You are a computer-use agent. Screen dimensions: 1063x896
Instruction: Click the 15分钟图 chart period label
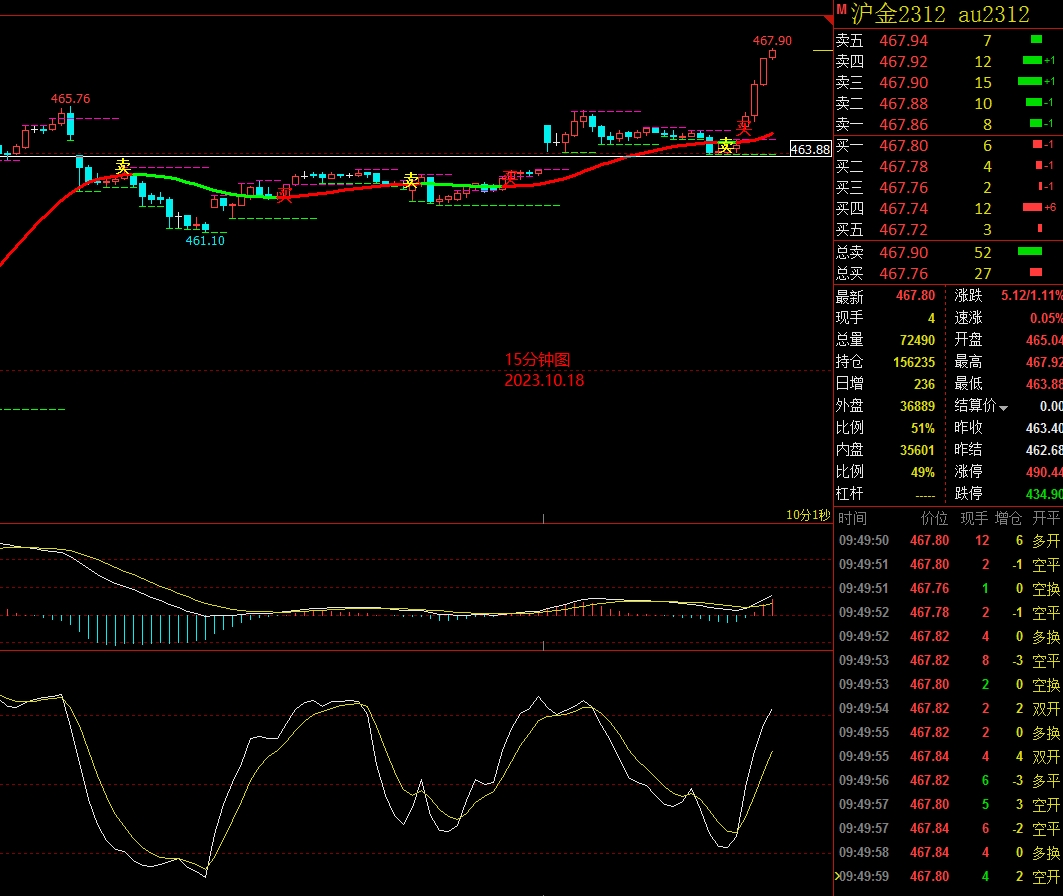537,360
